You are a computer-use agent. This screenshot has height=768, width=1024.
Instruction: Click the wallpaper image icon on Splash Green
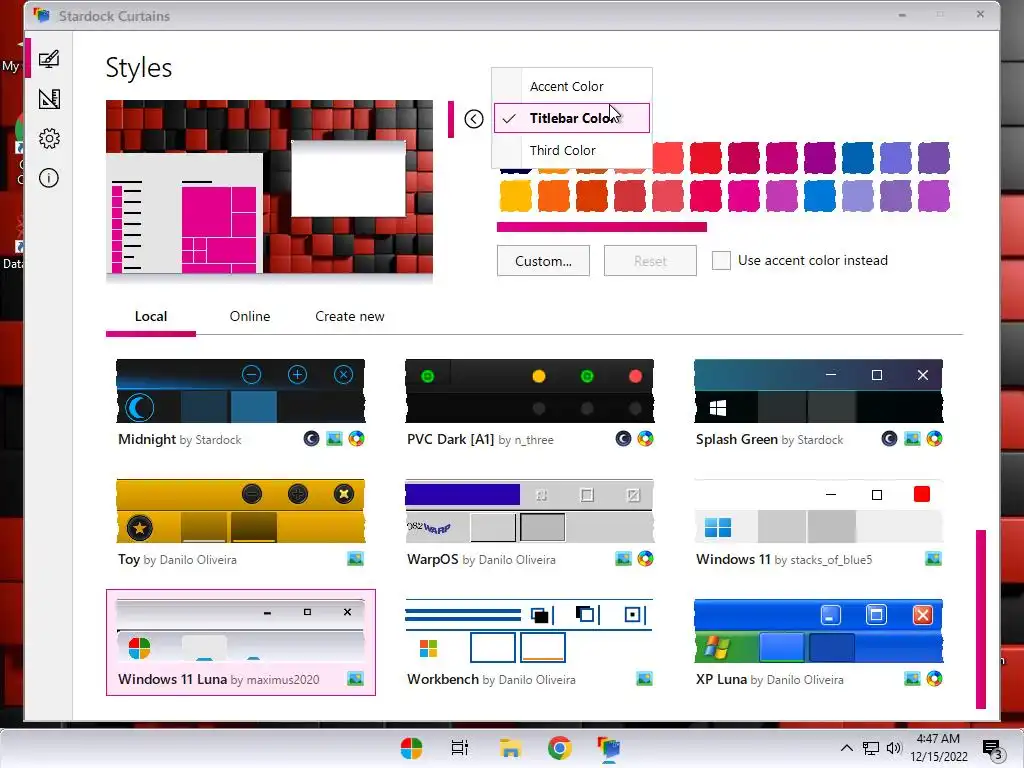pos(912,439)
